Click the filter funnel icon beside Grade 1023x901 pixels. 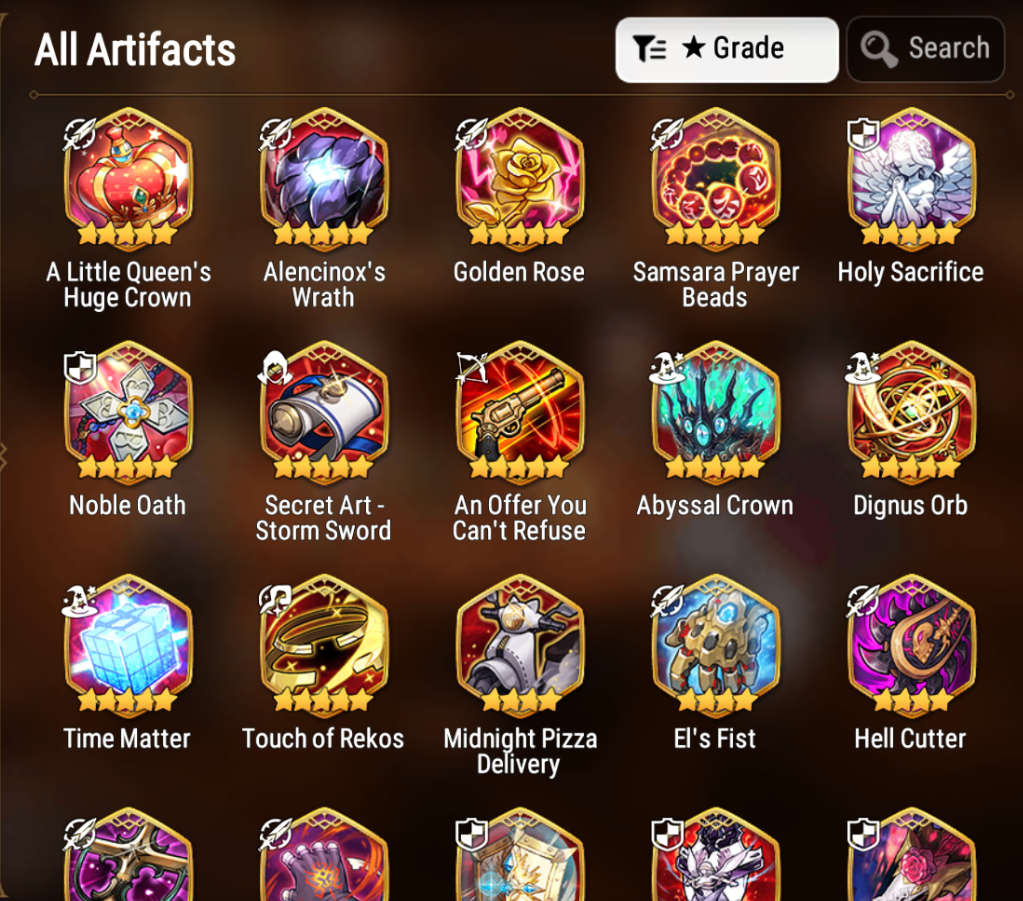click(x=649, y=49)
